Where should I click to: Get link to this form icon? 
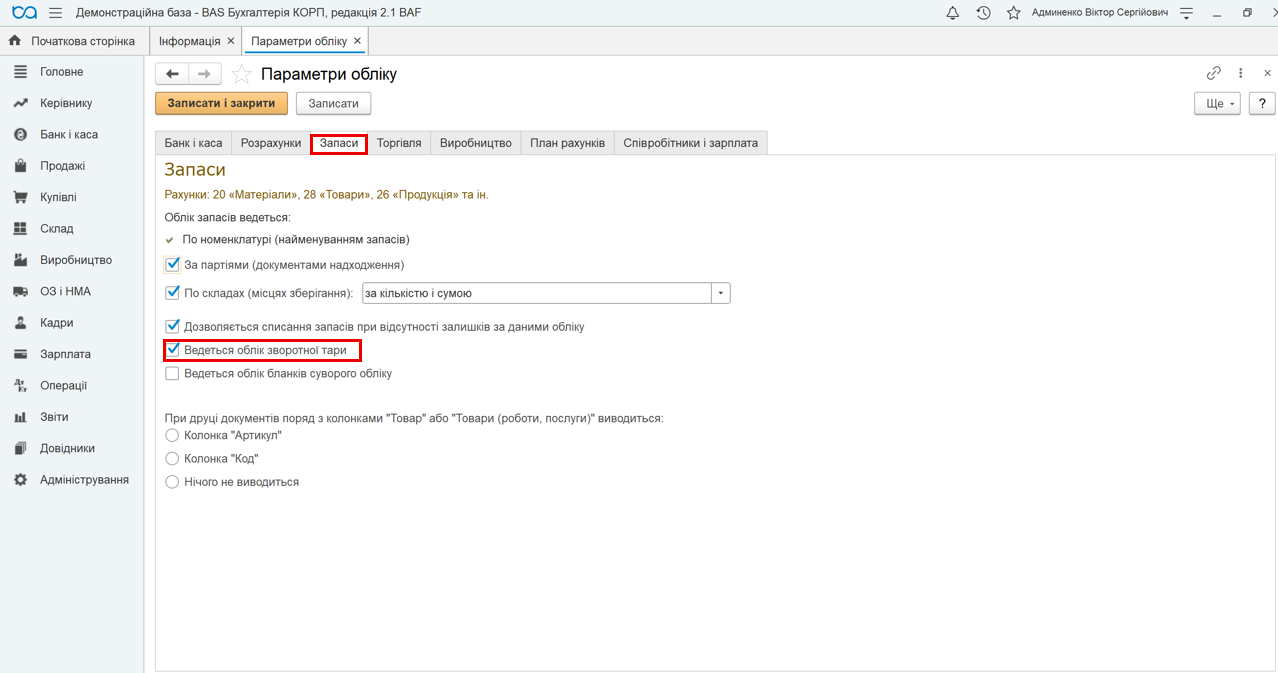tap(1214, 73)
